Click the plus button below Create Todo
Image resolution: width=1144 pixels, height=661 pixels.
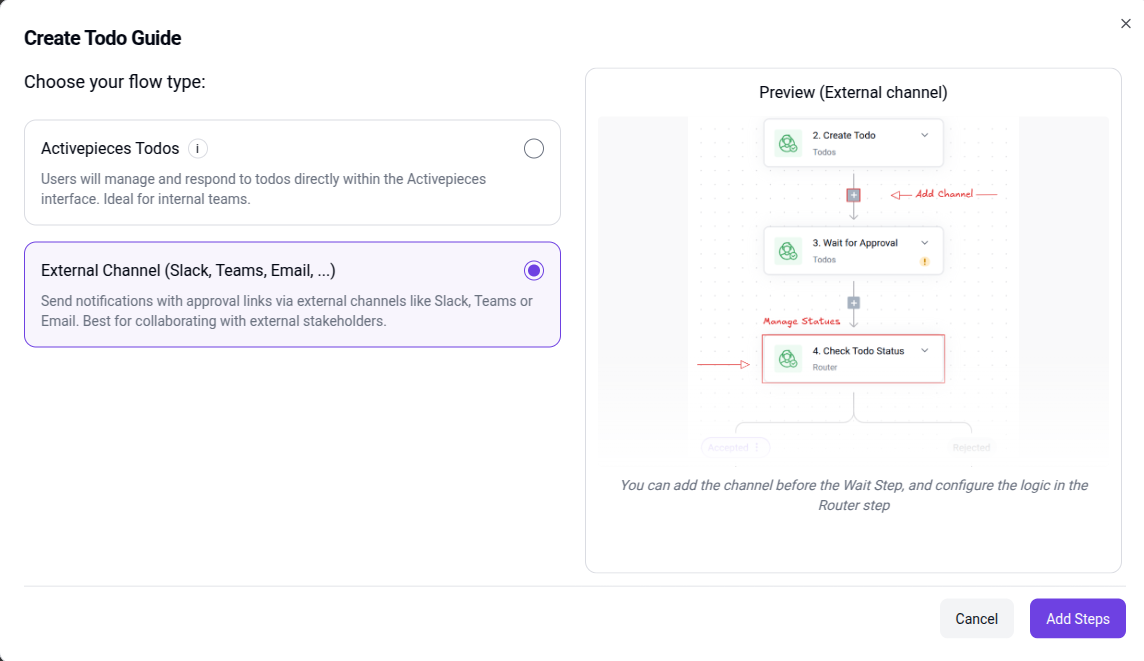[854, 196]
